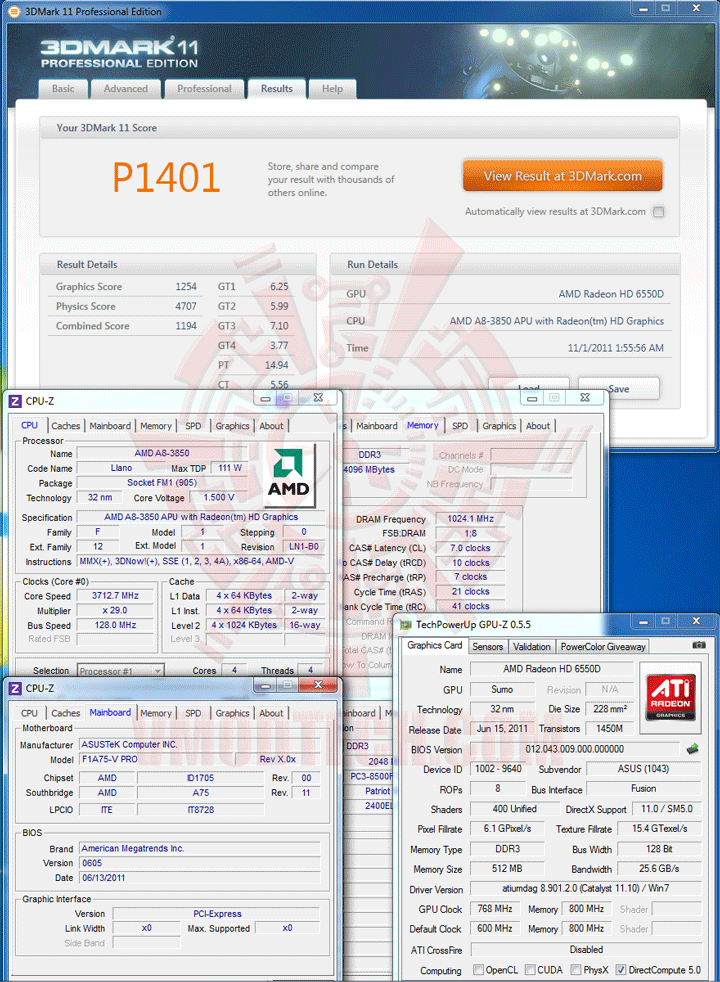This screenshot has width=720, height=982.
Task: Click the Southbridge value A75
Action: (201, 792)
